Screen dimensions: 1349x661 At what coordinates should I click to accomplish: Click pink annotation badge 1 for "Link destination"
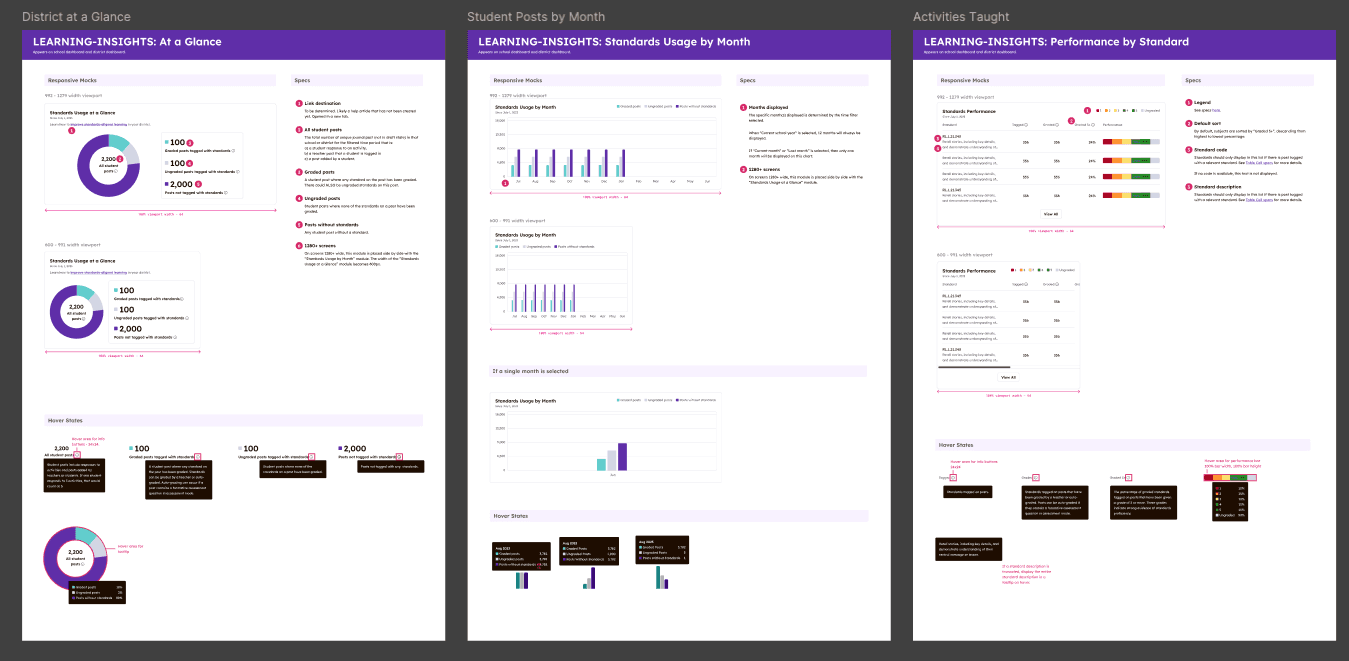297,101
